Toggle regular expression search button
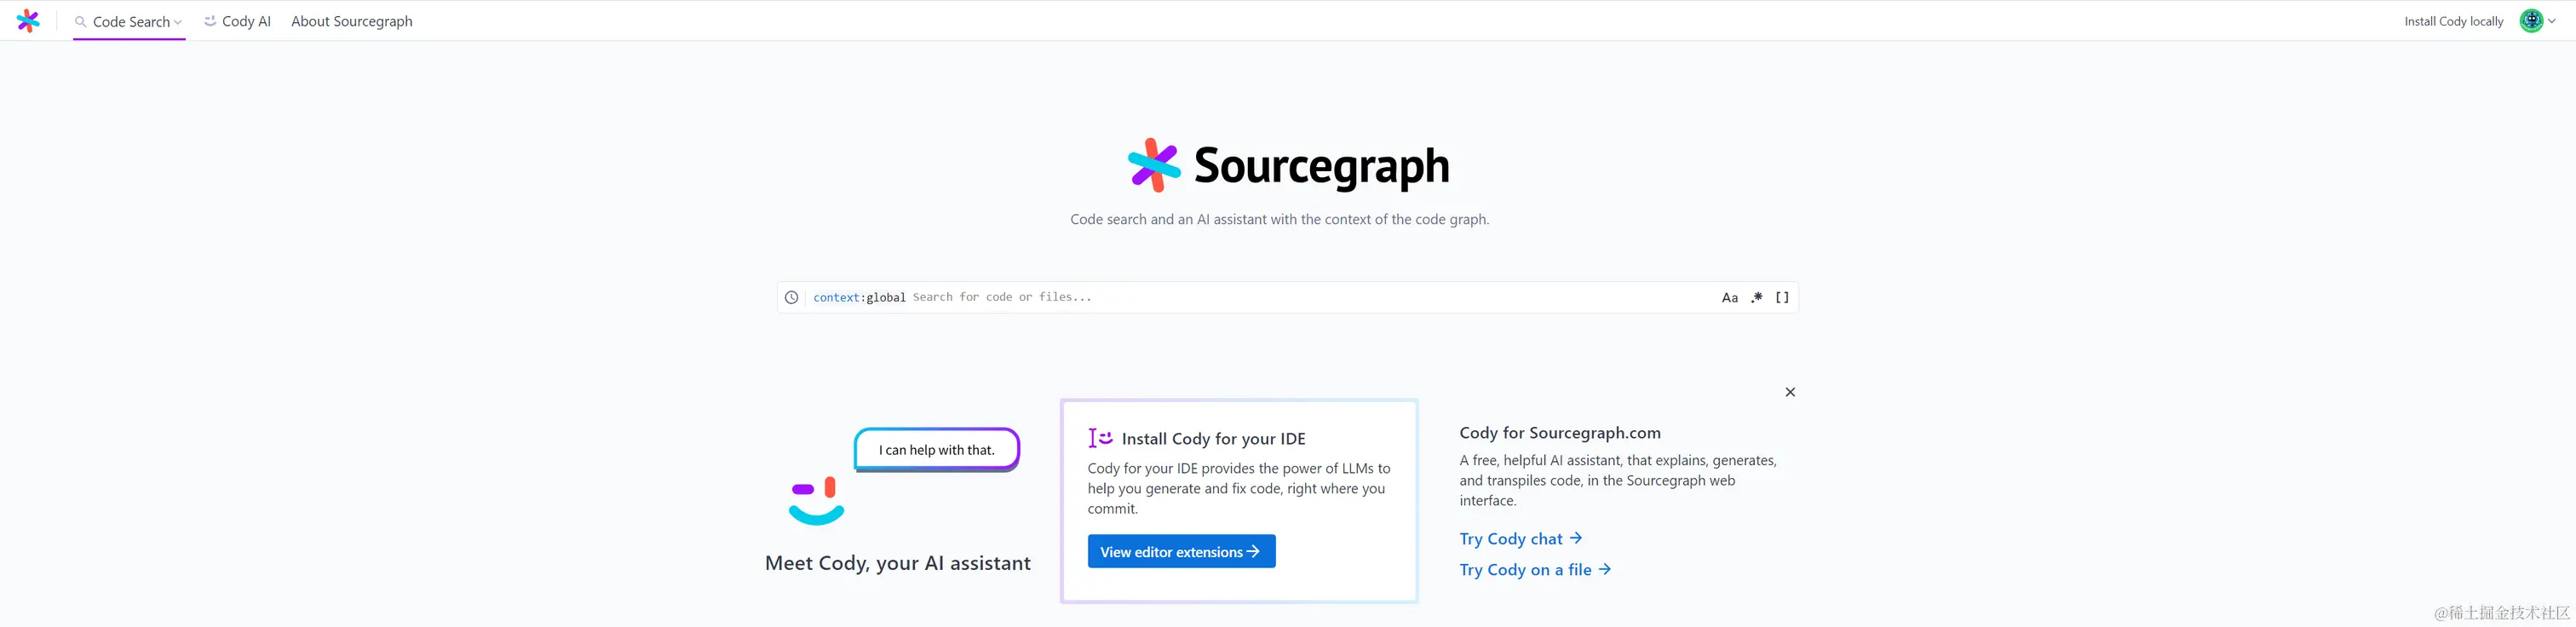 (x=1757, y=297)
